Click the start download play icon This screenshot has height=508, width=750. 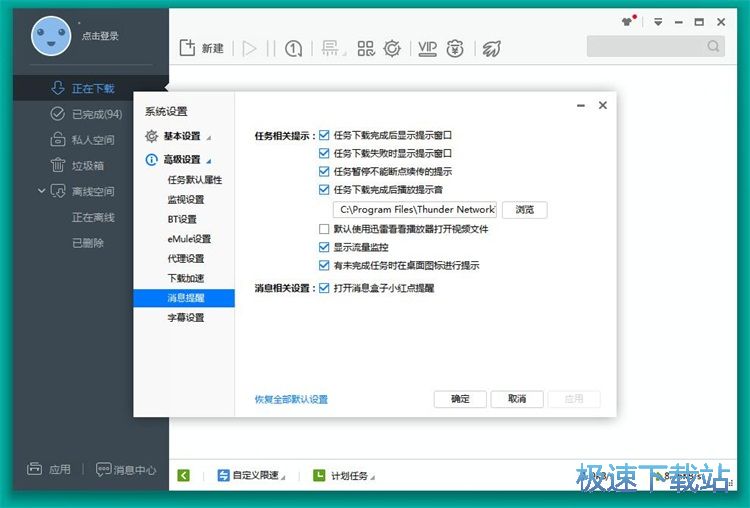click(x=249, y=48)
